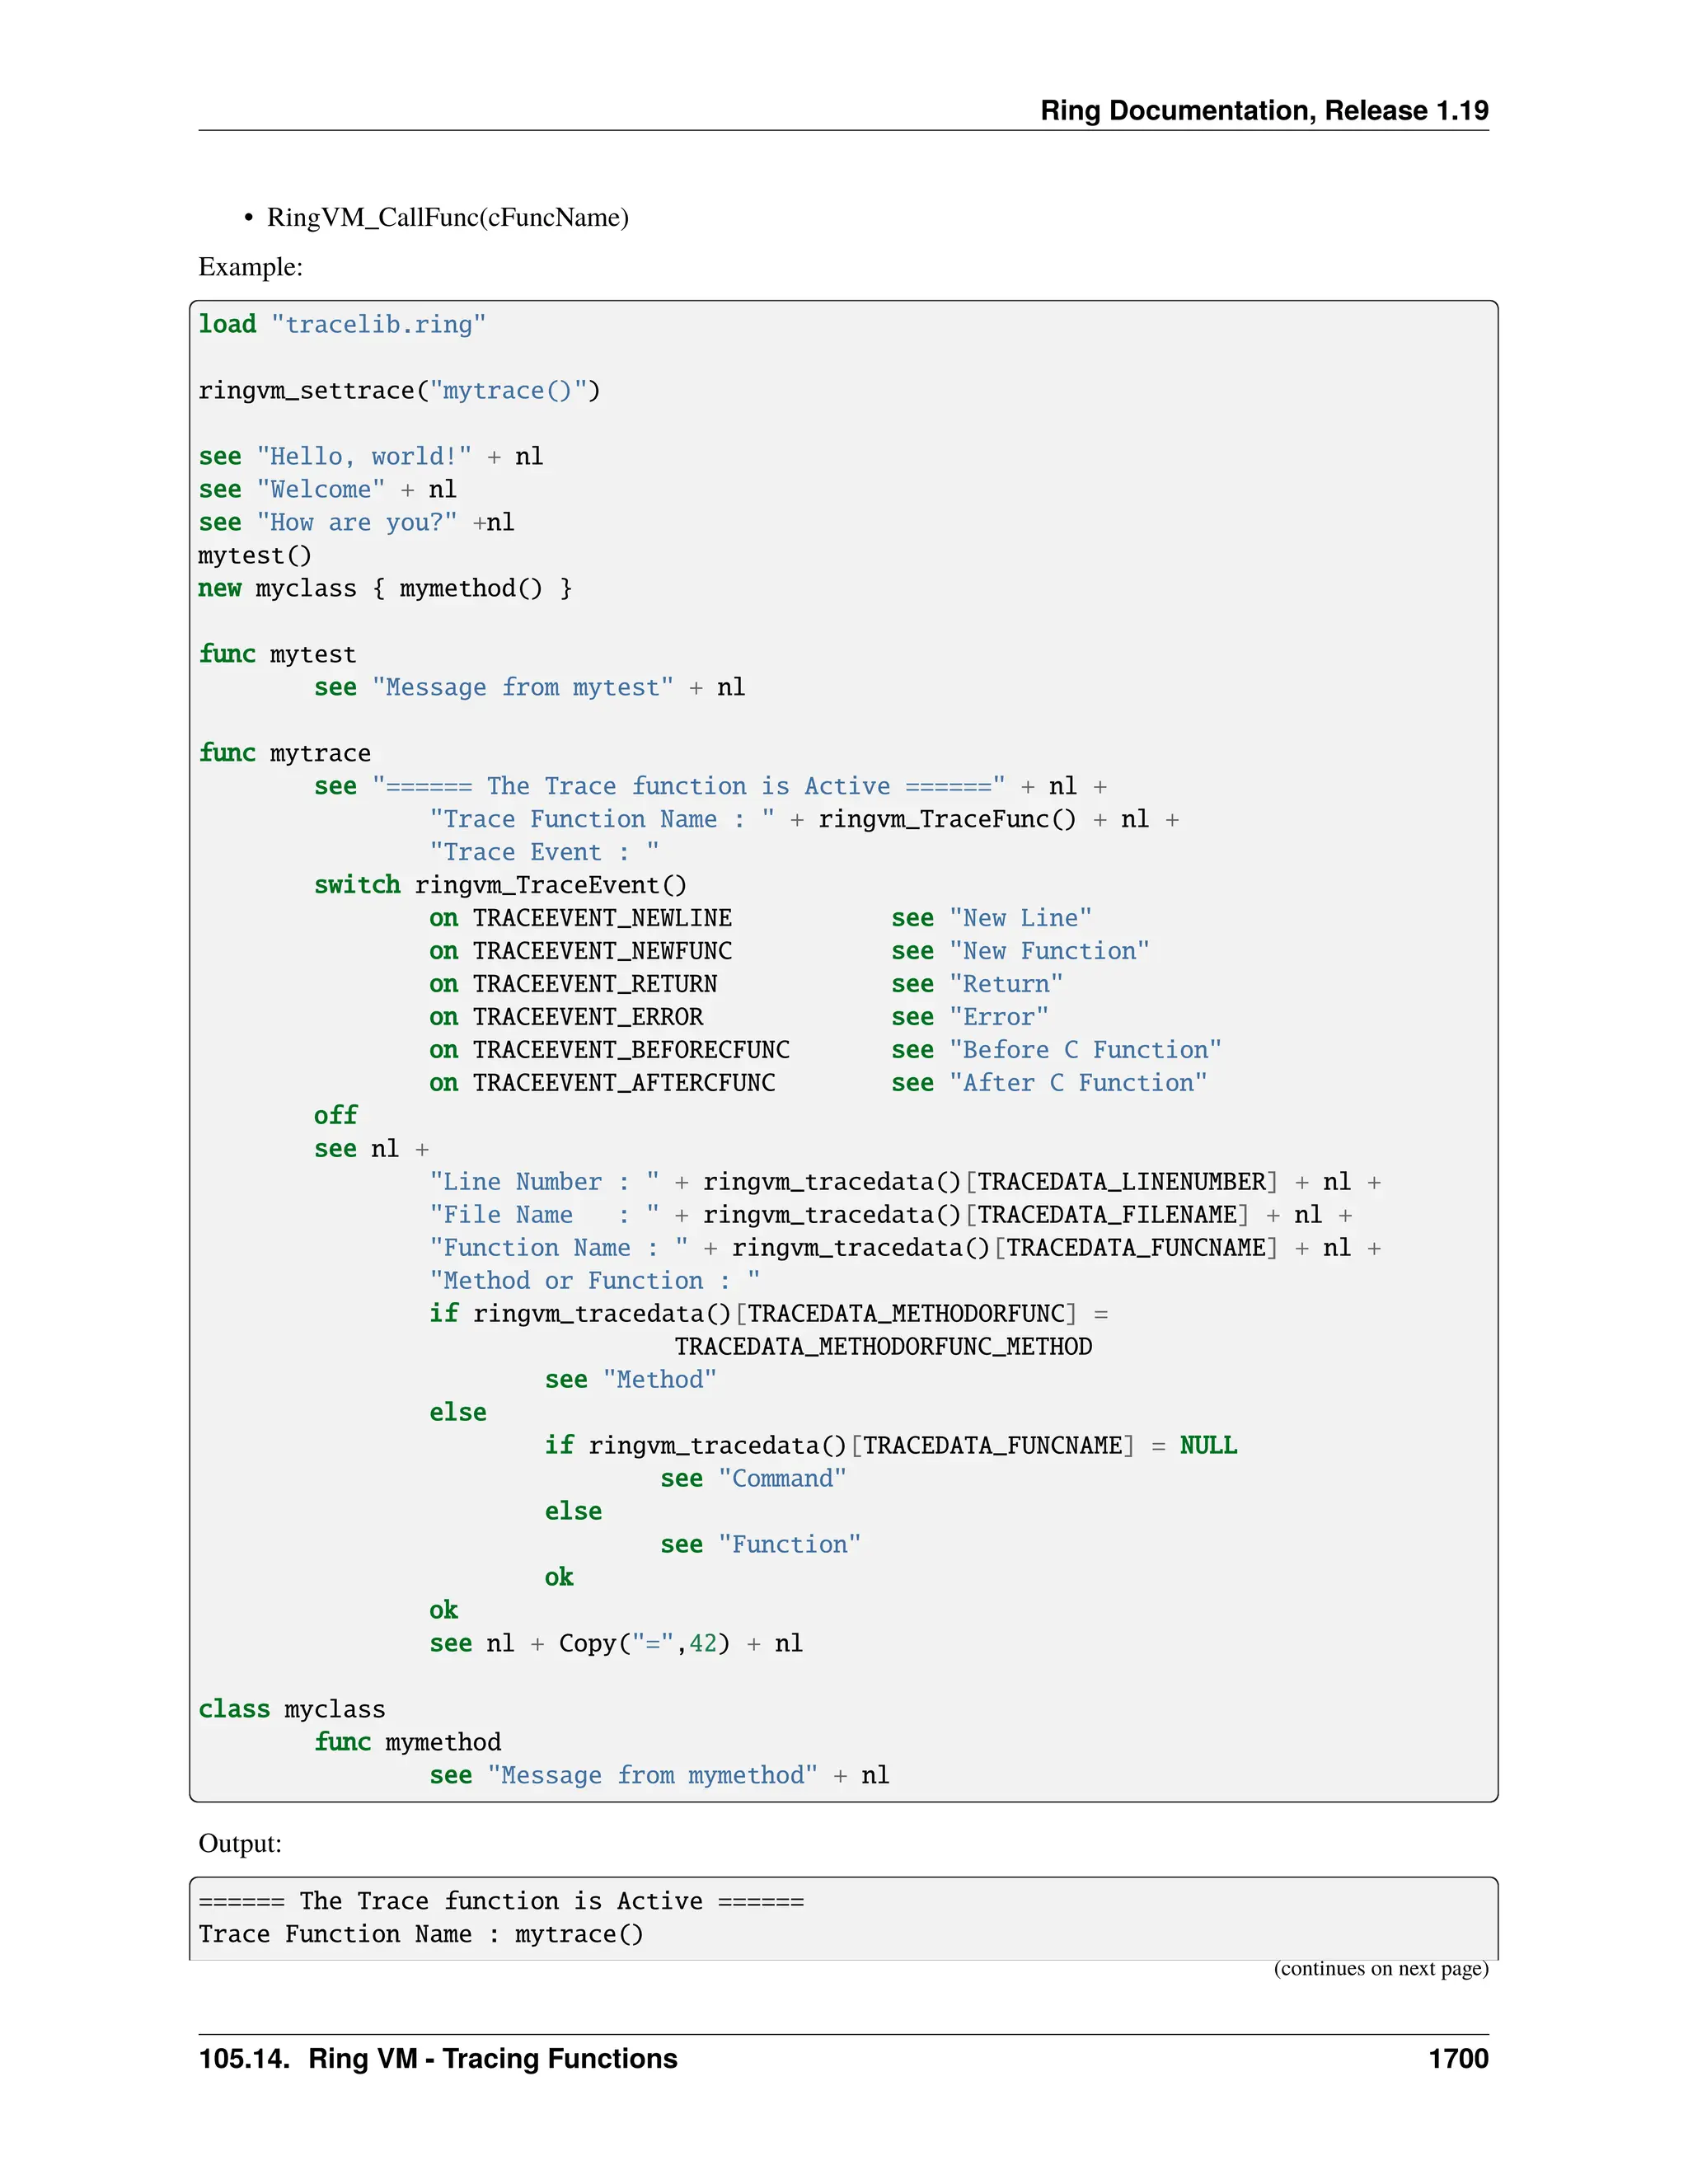Click the string "New Function"
The width and height of the screenshot is (1688, 2184).
1050,951
